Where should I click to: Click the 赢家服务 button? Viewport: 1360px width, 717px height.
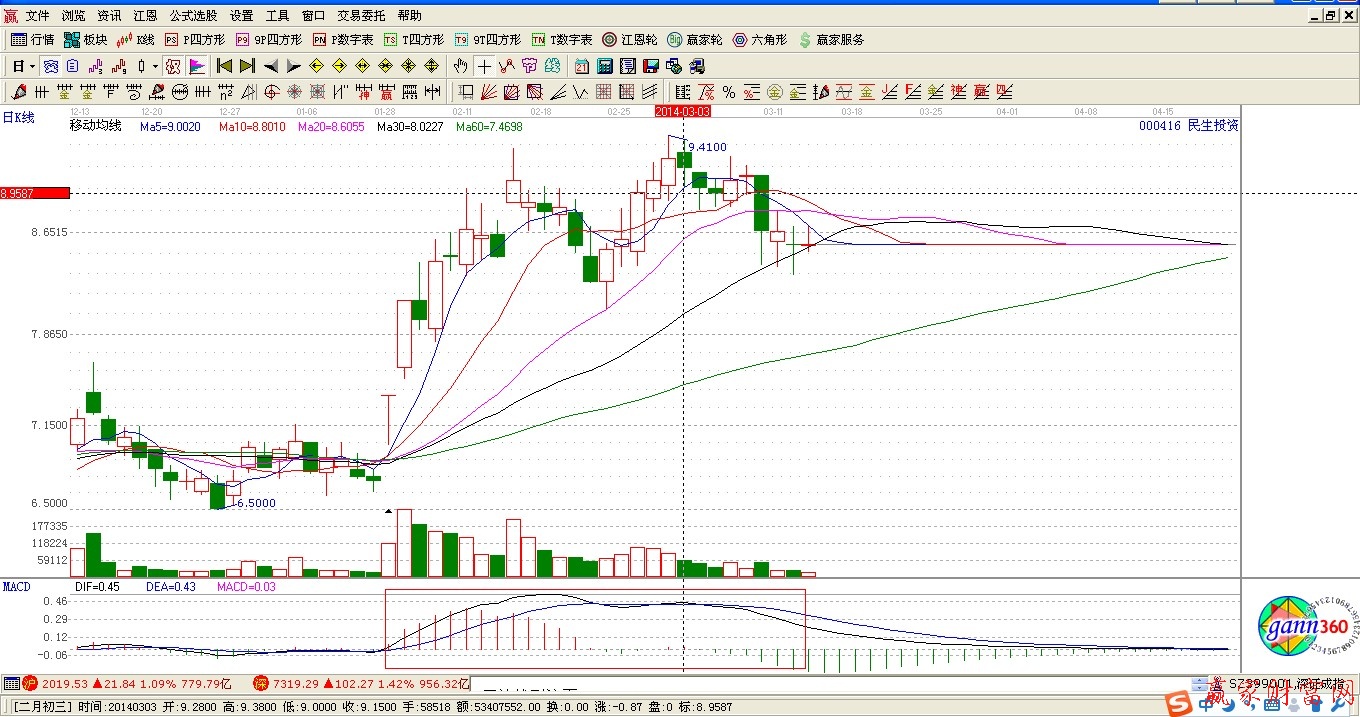(830, 40)
